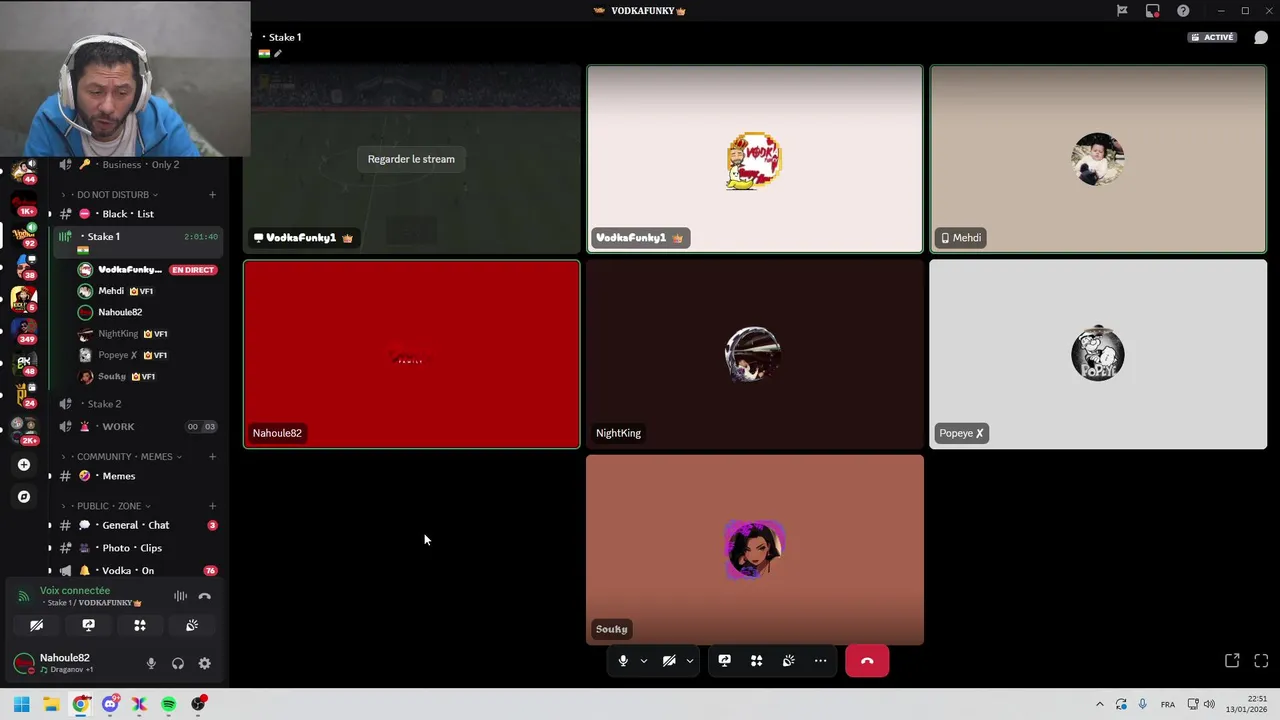The height and width of the screenshot is (720, 1280).
Task: Collapse the PUBLIC ZONE category
Action: click(x=109, y=506)
